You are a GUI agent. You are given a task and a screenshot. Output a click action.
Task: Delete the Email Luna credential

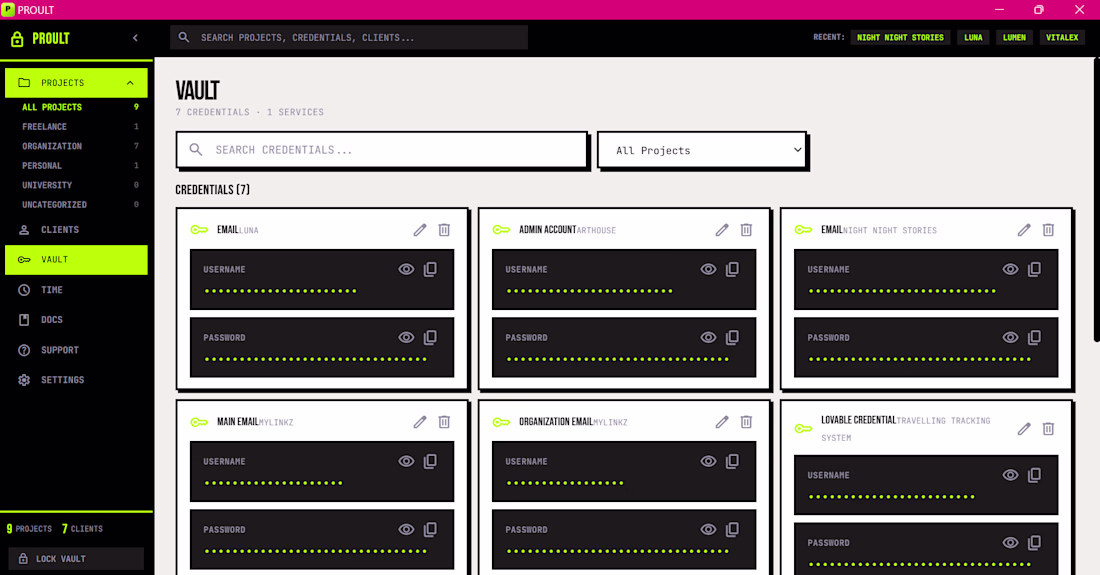tap(444, 230)
